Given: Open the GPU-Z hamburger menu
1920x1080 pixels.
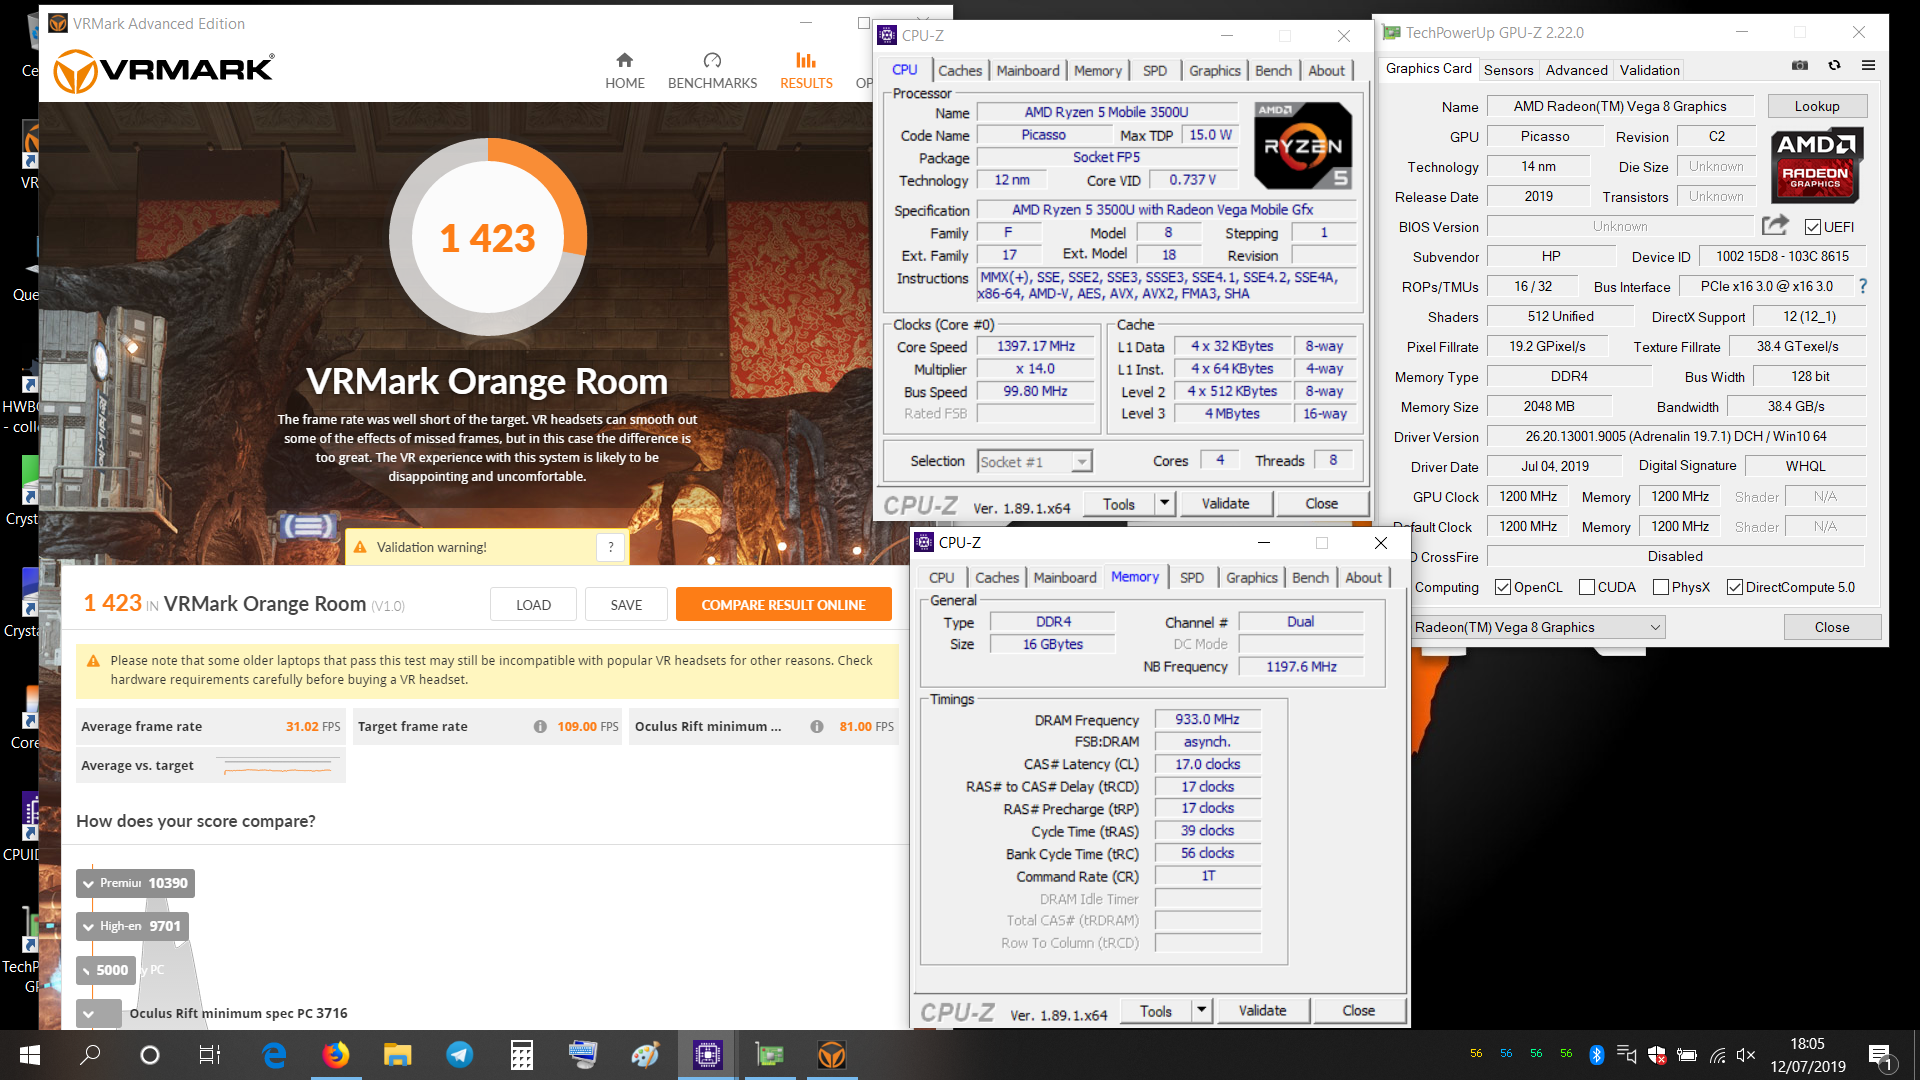Looking at the screenshot, I should (x=1868, y=66).
